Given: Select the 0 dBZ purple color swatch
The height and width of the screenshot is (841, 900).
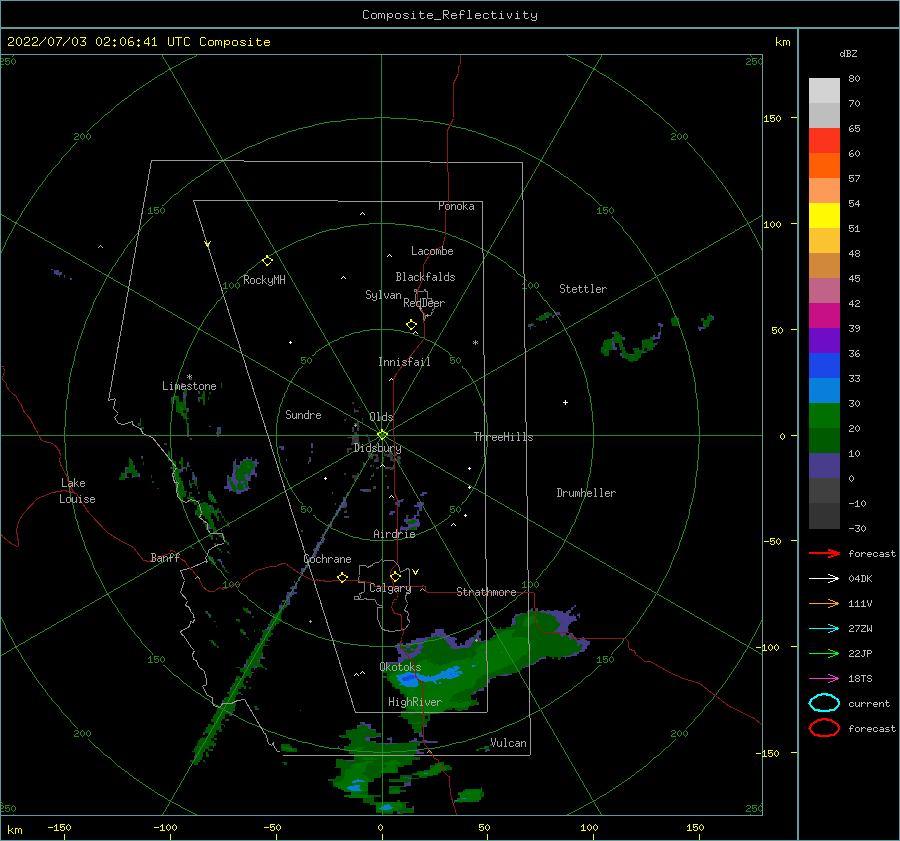Looking at the screenshot, I should pos(824,465).
